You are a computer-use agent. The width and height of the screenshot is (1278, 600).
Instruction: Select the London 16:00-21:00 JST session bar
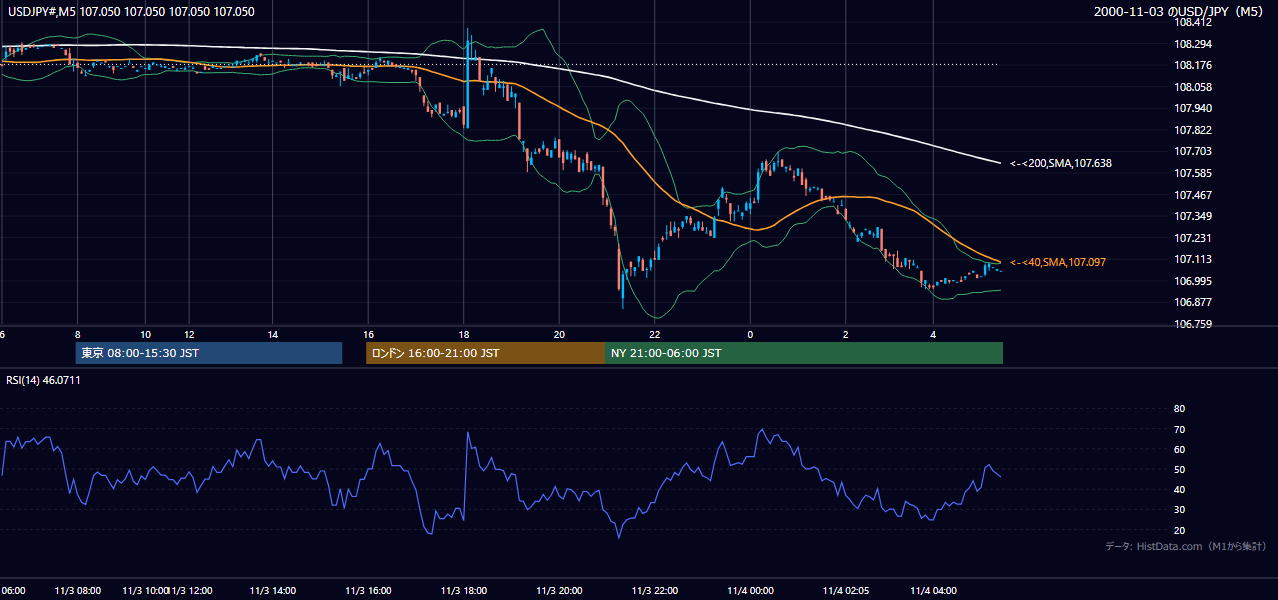(485, 353)
